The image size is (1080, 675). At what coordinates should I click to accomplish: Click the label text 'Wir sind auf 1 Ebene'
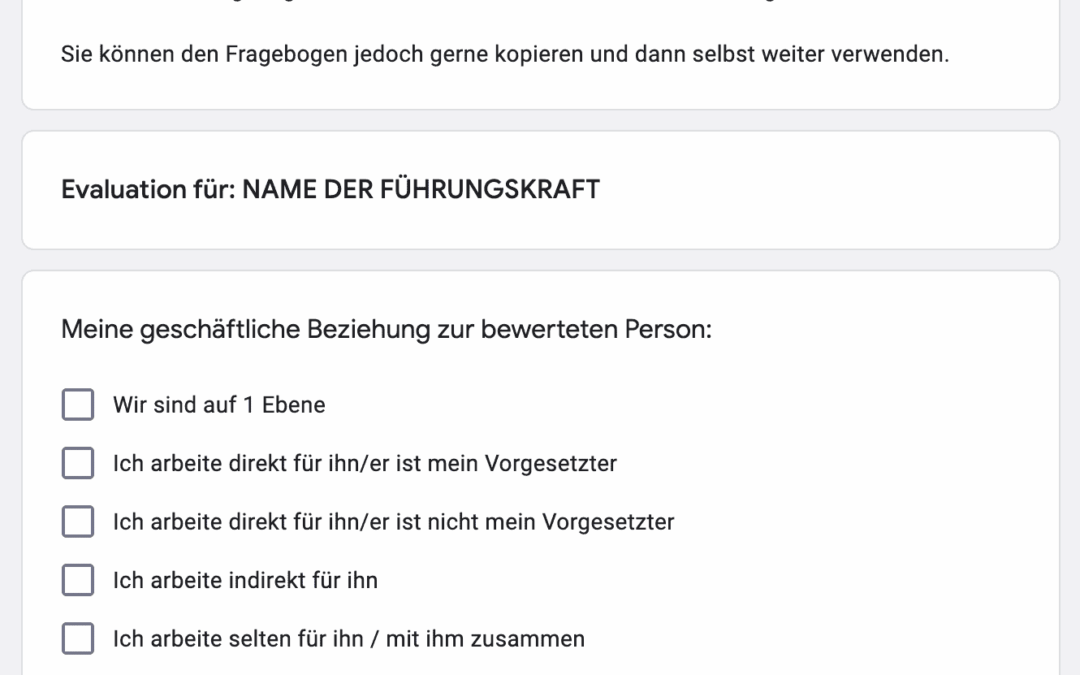point(219,405)
